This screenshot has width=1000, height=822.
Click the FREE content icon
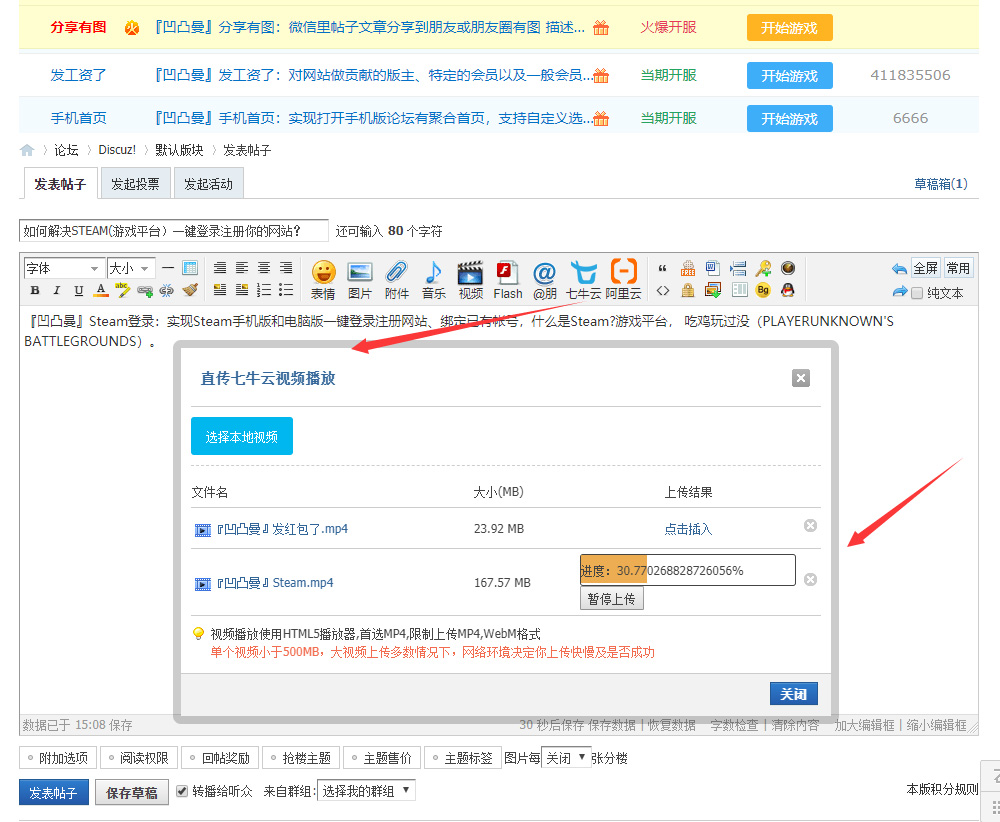tap(688, 268)
